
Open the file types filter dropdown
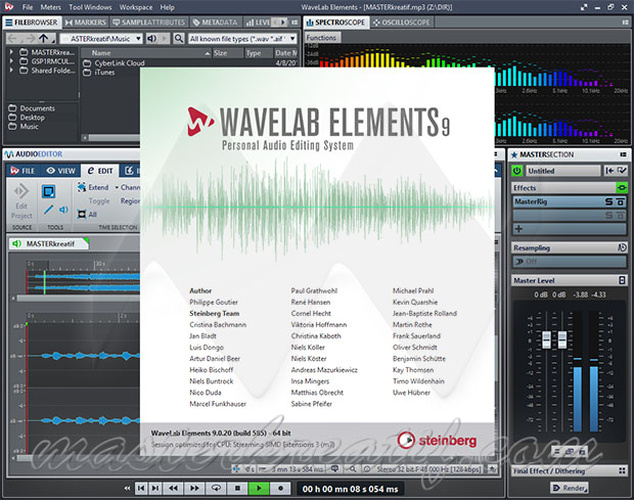click(x=243, y=39)
